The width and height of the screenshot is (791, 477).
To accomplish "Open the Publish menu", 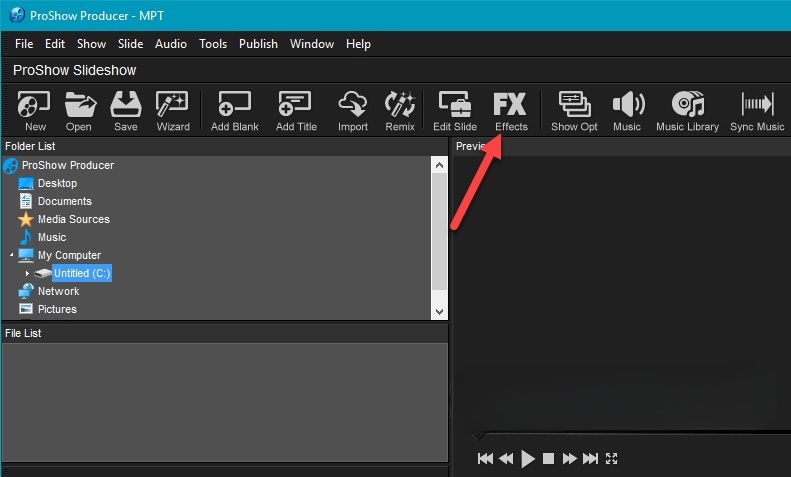I will click(x=258, y=44).
